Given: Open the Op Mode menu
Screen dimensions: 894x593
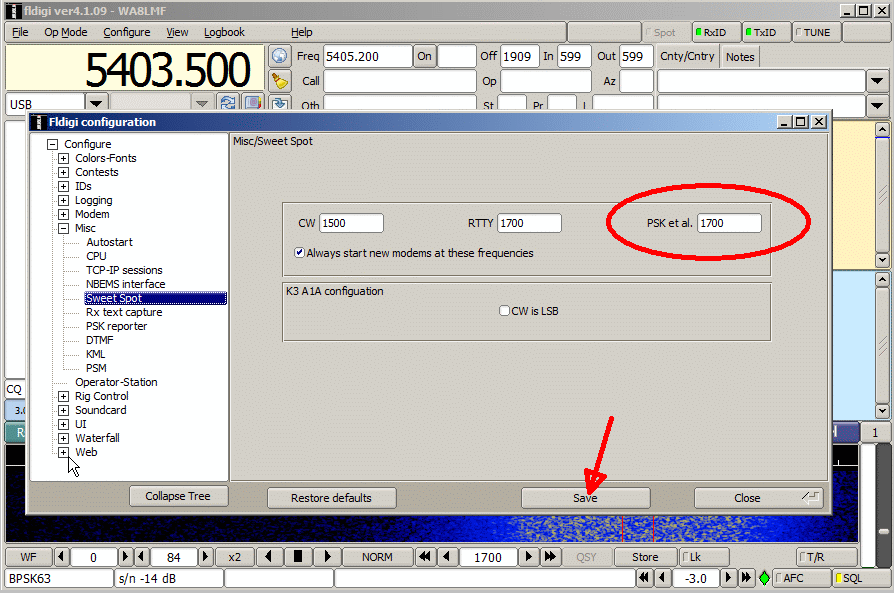Looking at the screenshot, I should pyautogui.click(x=66, y=33).
